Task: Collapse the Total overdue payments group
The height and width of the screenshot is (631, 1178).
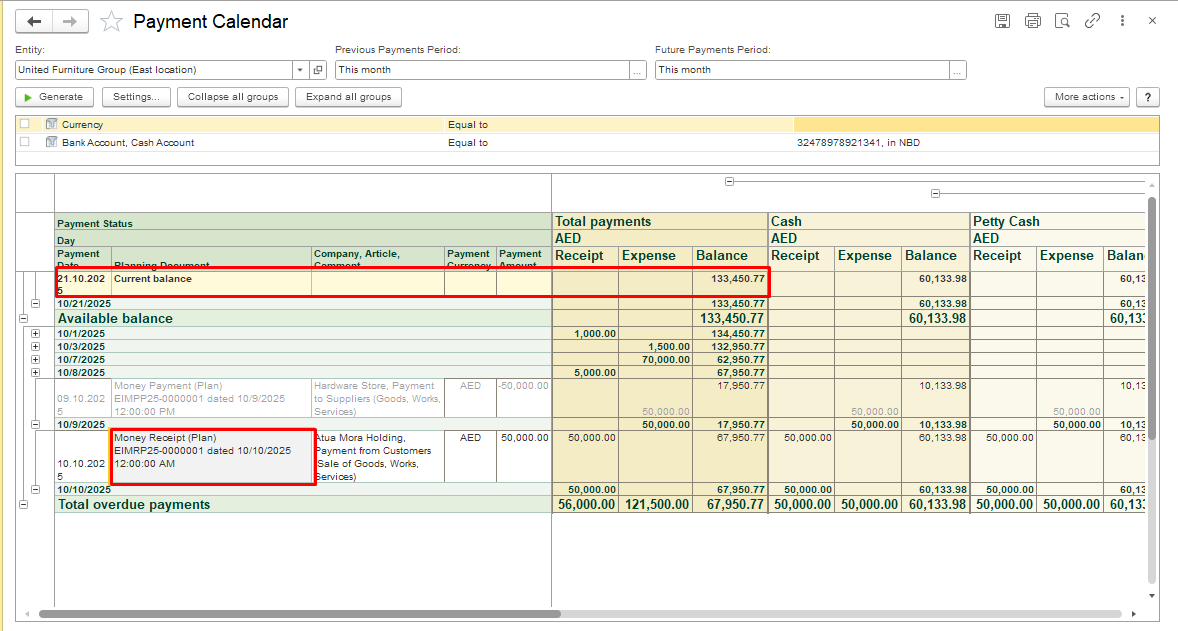Action: pos(23,505)
